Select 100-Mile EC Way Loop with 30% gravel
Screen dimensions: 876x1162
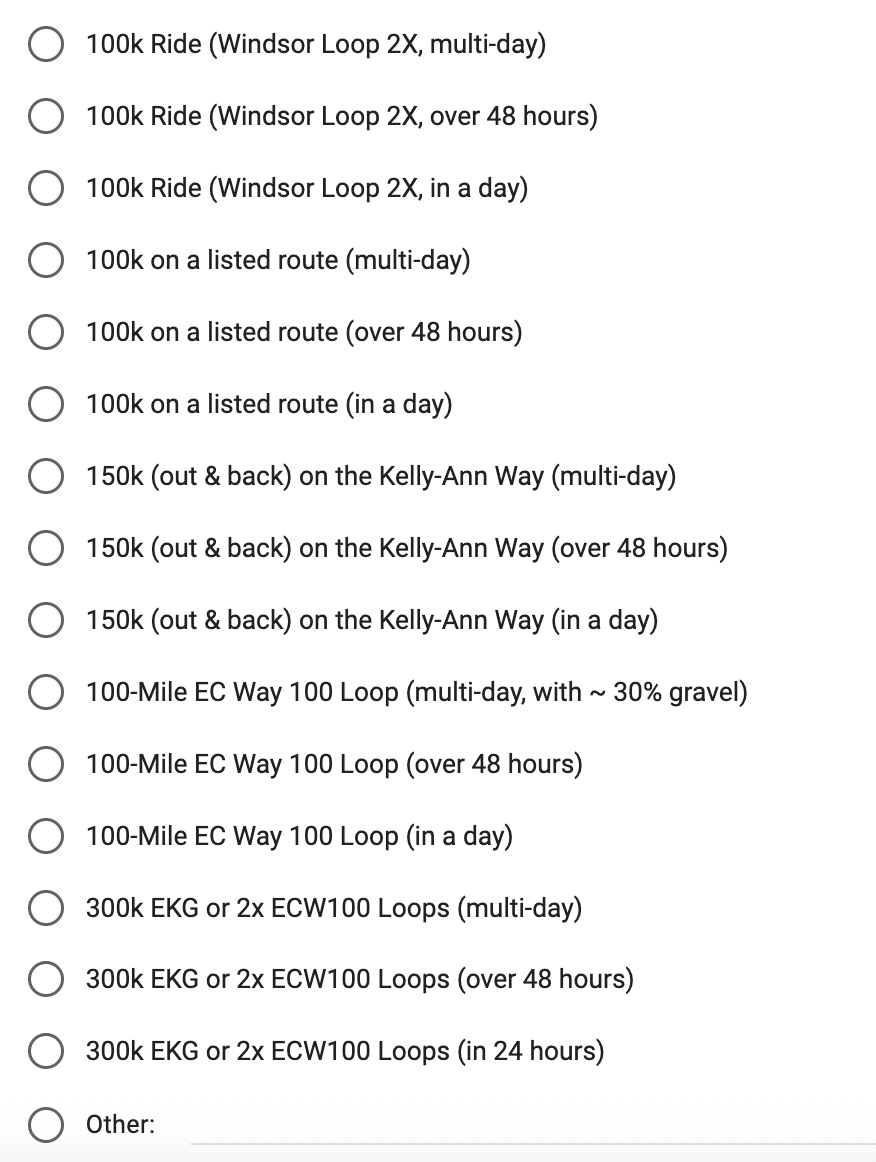point(45,691)
